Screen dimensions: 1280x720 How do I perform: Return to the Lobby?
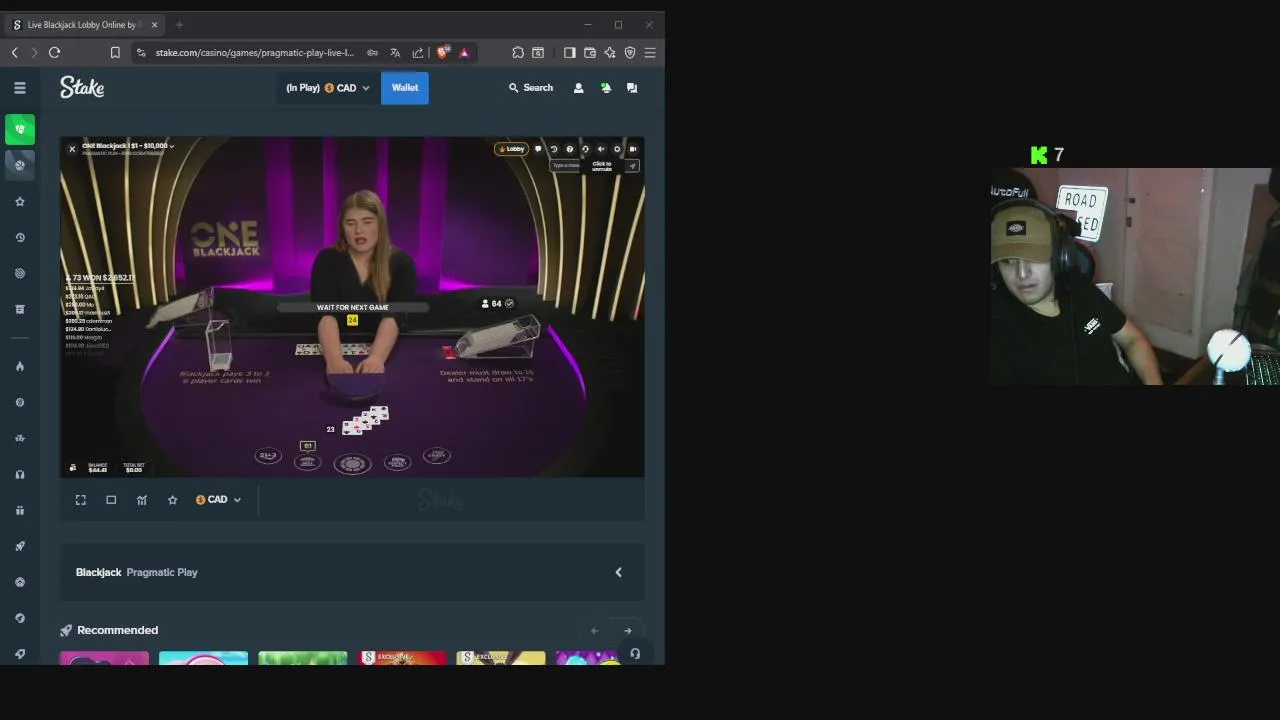pyautogui.click(x=511, y=149)
